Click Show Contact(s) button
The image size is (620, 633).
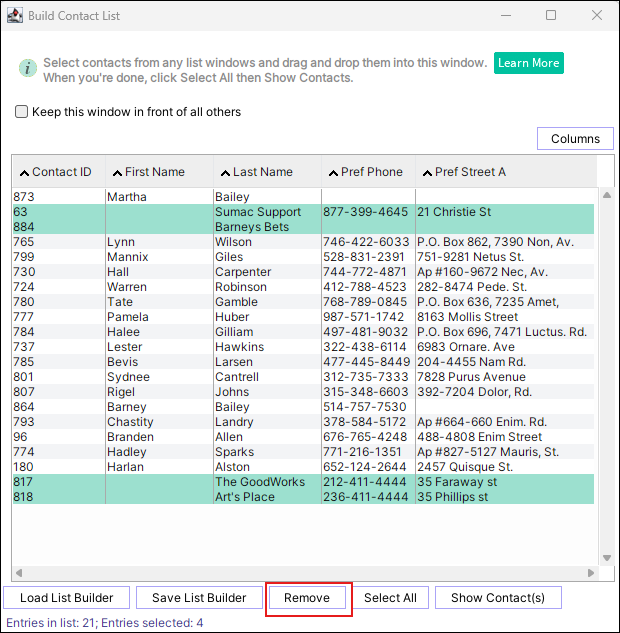pos(498,598)
